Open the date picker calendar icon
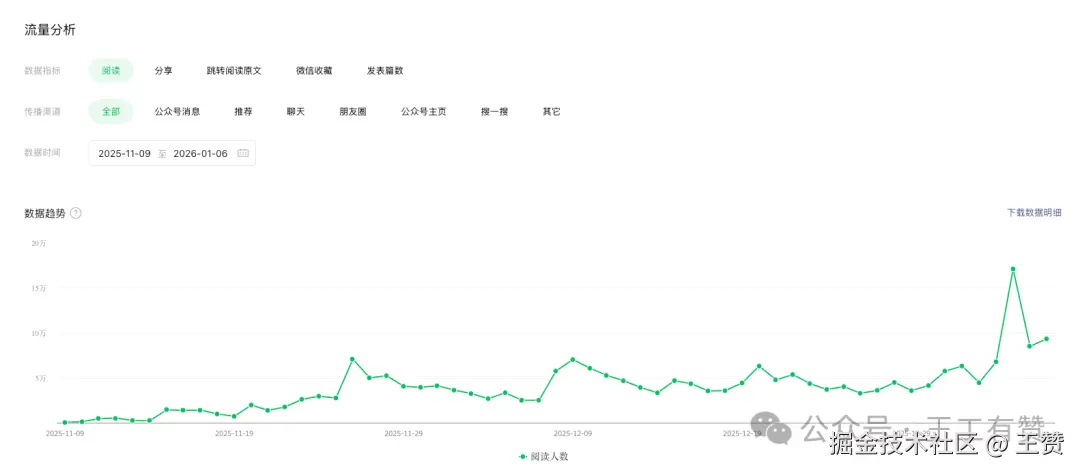The image size is (1080, 473). tap(243, 154)
